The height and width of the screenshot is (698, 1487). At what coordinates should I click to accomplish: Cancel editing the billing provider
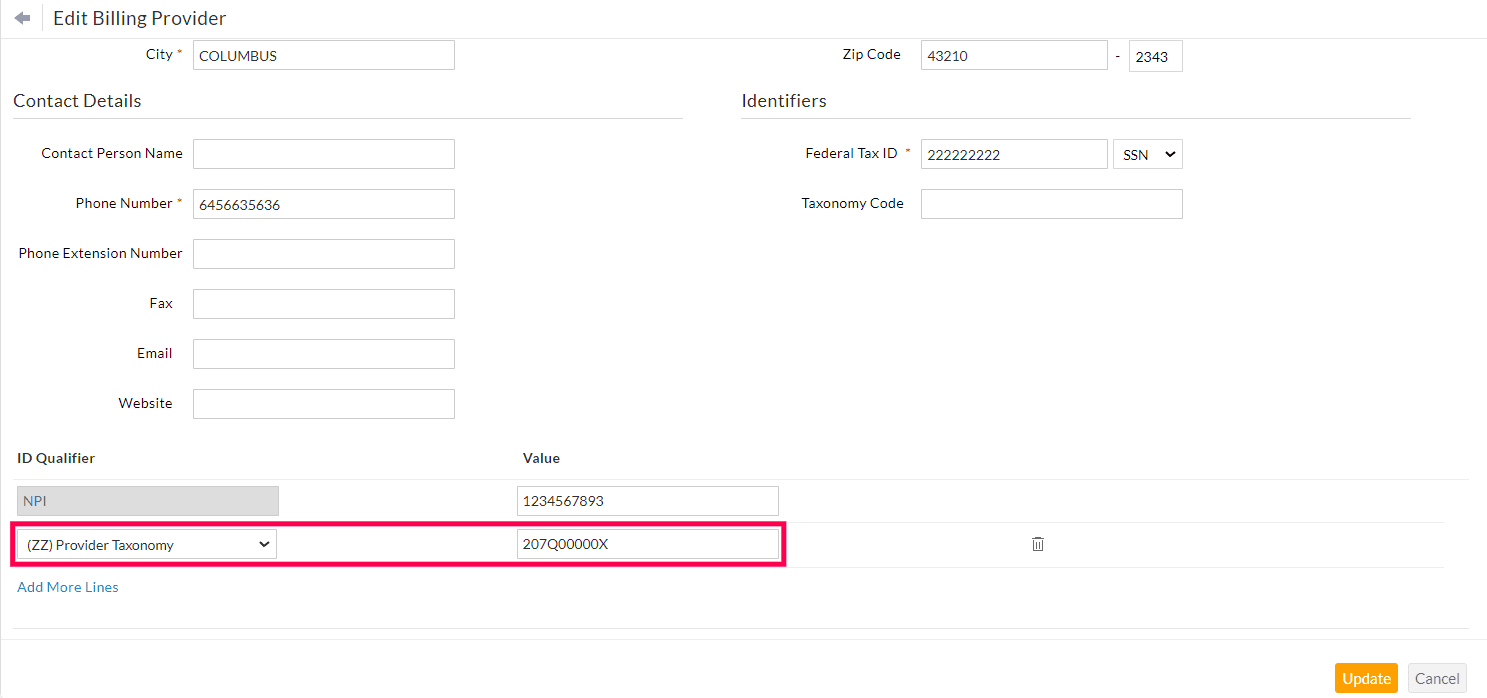1437,678
